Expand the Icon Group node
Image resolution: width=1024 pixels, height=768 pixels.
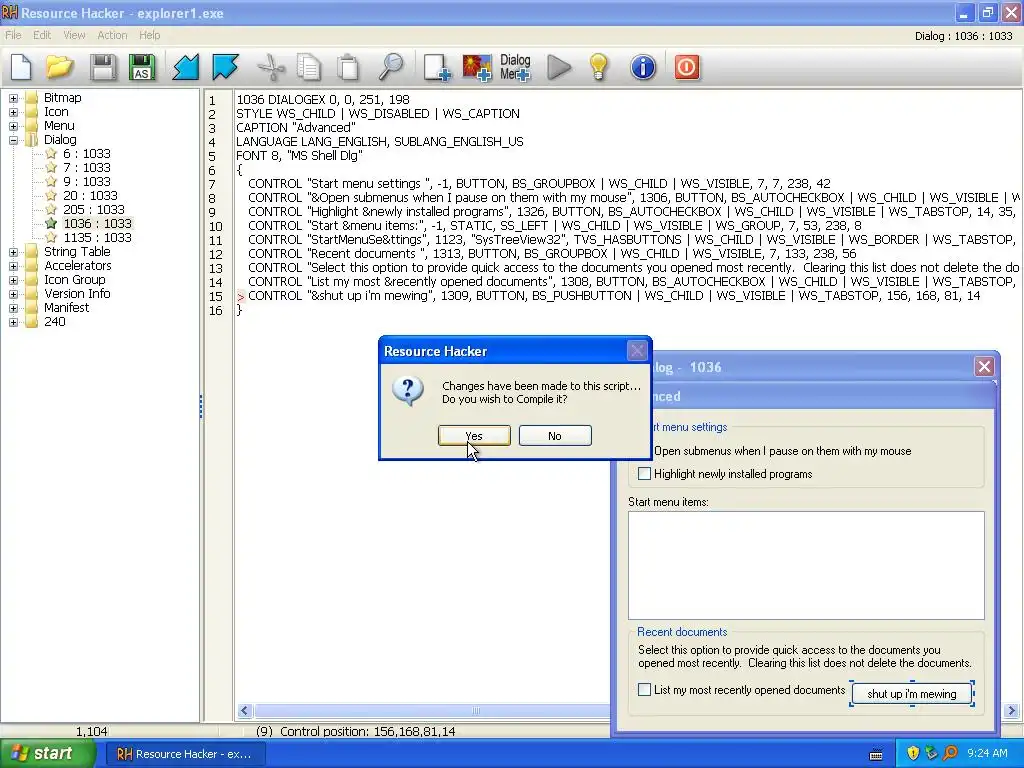(x=13, y=280)
